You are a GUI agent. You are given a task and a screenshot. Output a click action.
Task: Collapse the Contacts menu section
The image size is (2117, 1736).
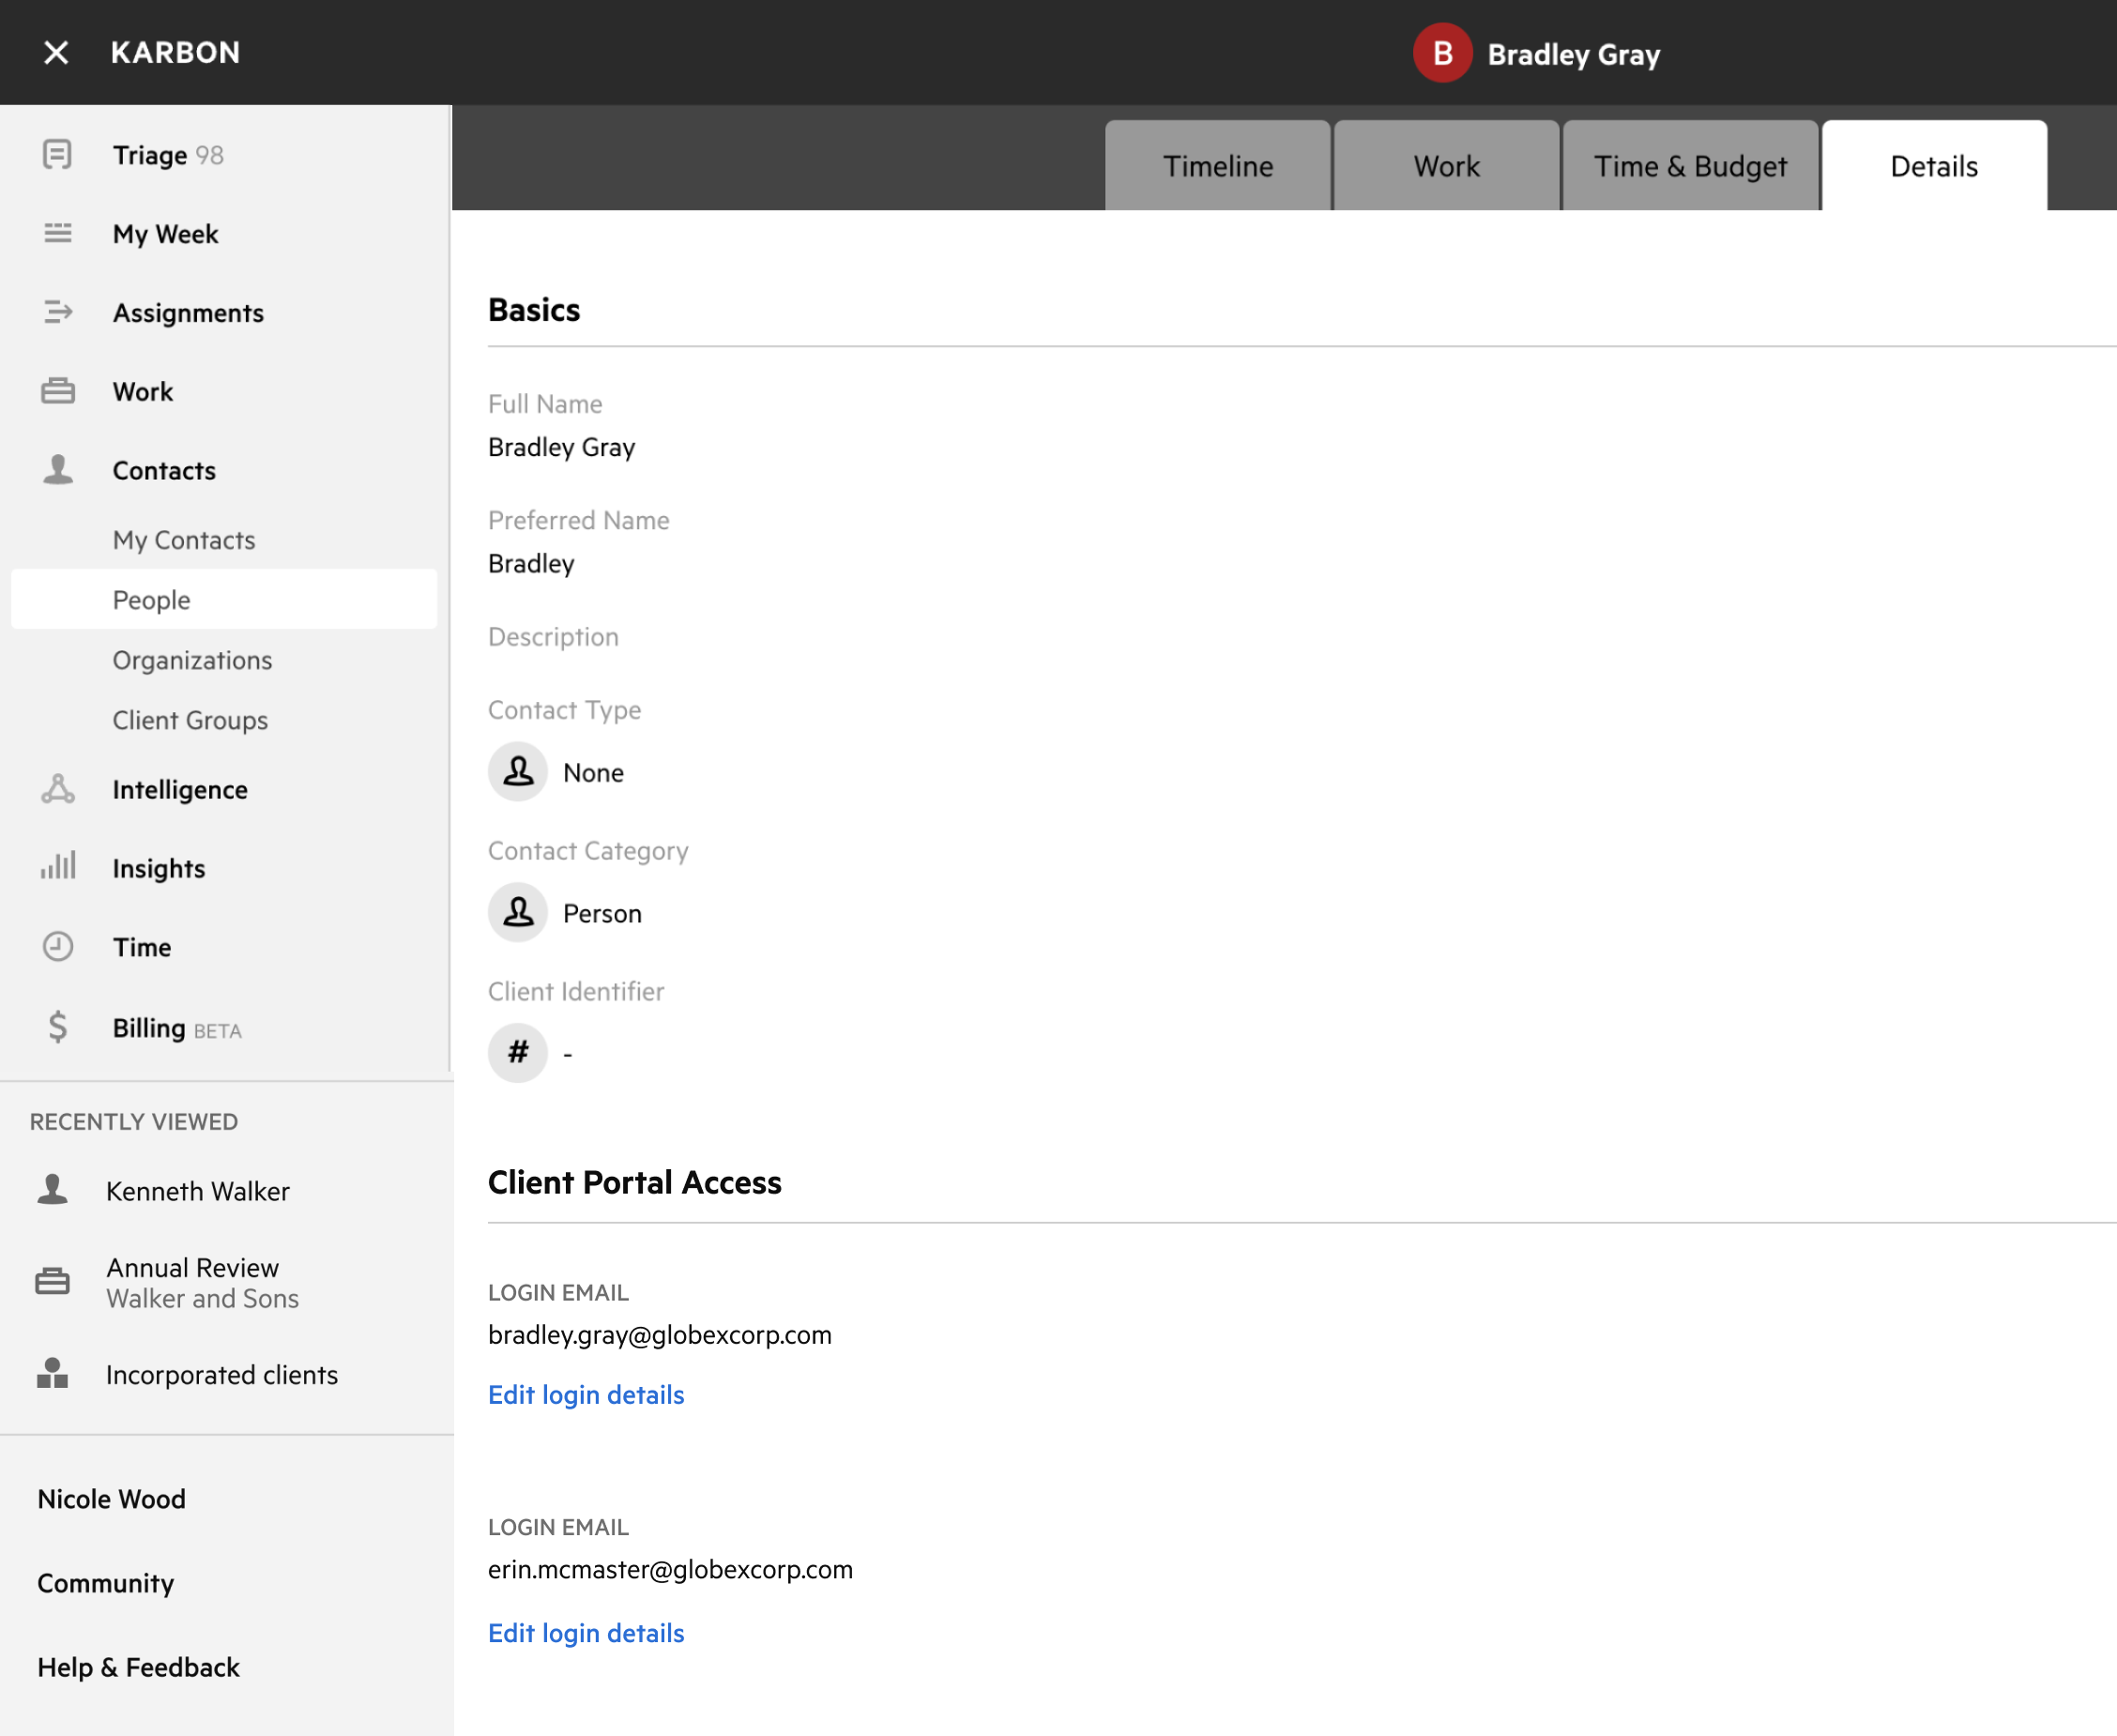point(164,471)
